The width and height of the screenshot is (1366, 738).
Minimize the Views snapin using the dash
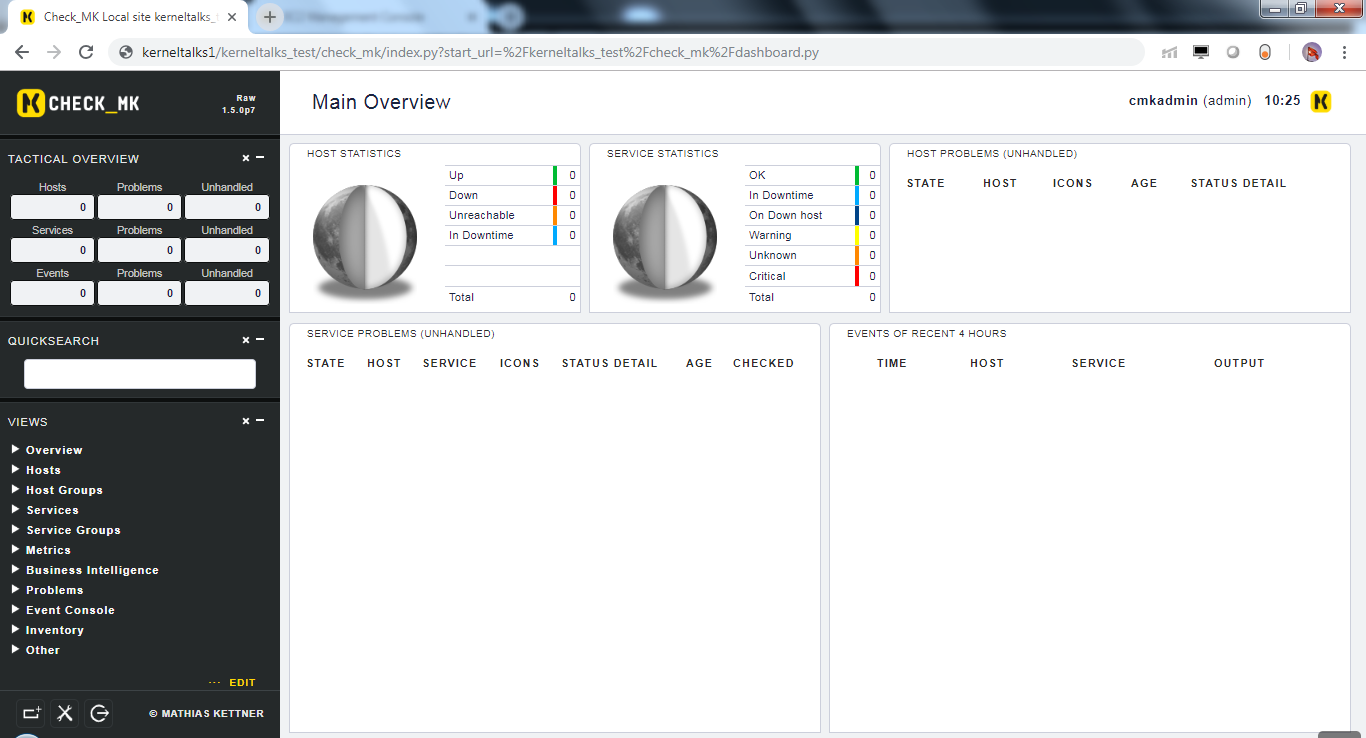pyautogui.click(x=261, y=421)
